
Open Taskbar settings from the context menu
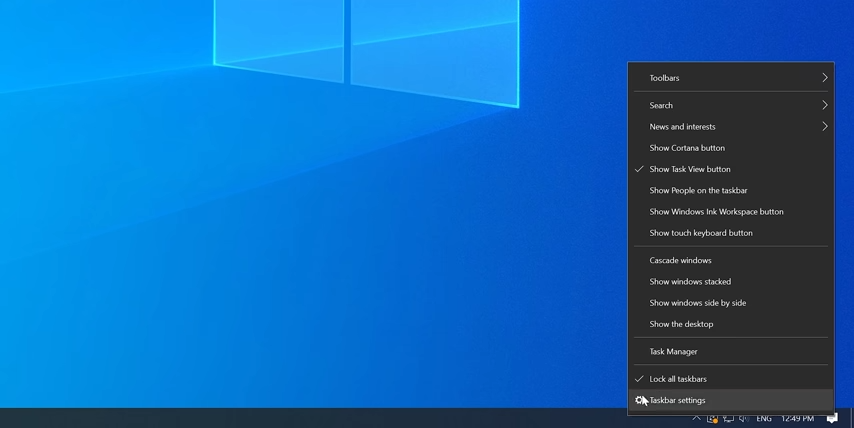click(x=731, y=400)
